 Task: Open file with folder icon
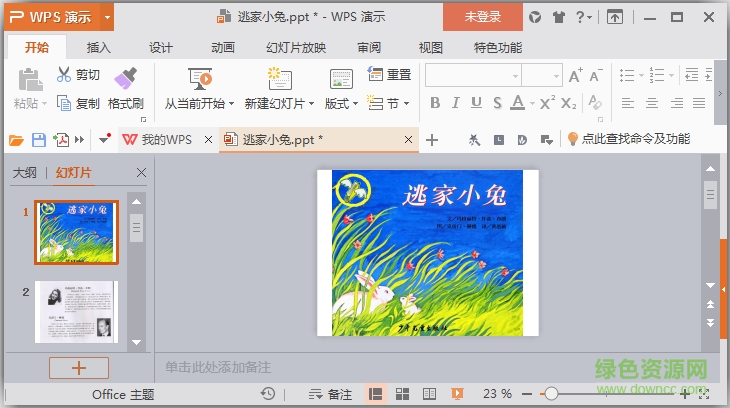(16, 140)
